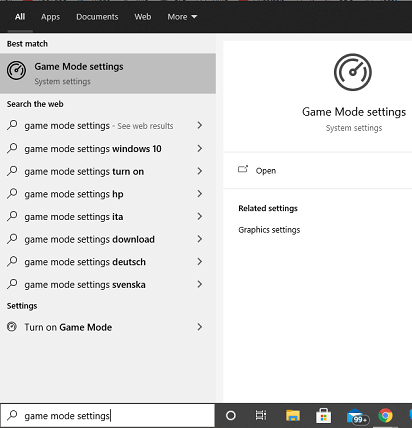Switch to the All search tab

tap(20, 17)
